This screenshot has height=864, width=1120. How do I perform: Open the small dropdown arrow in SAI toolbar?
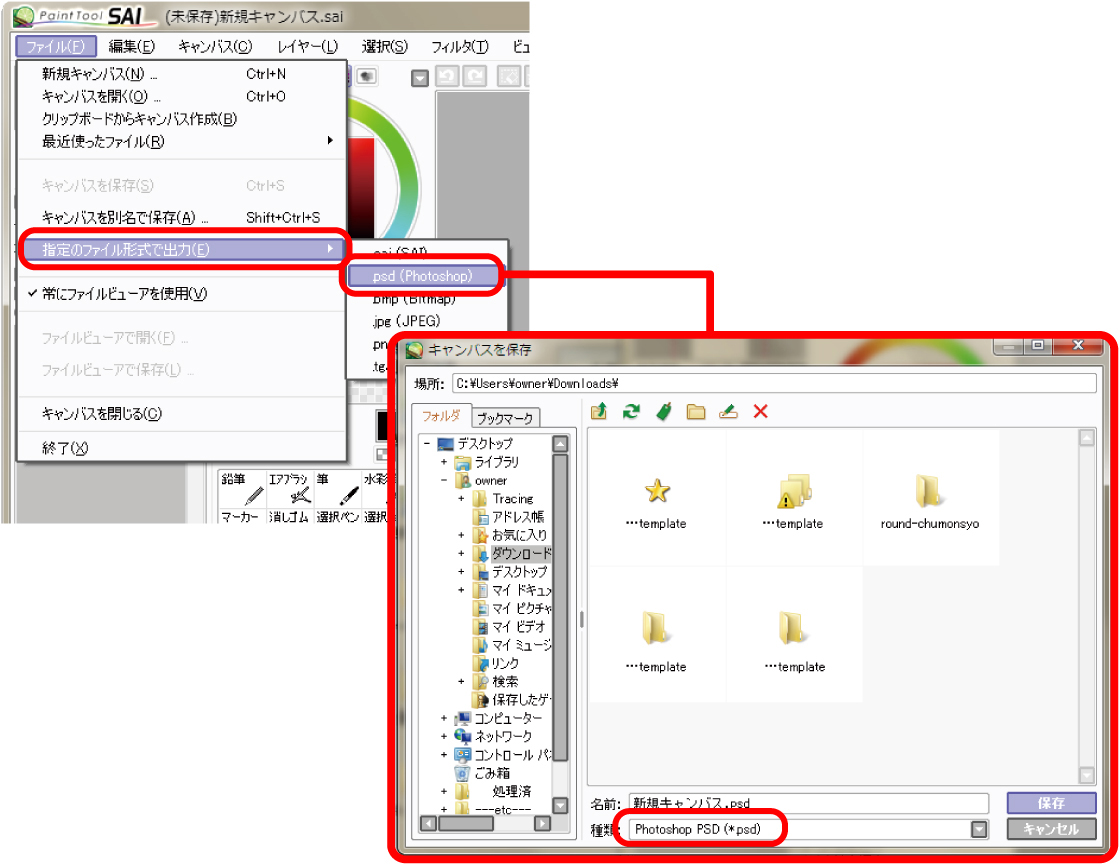(x=420, y=78)
